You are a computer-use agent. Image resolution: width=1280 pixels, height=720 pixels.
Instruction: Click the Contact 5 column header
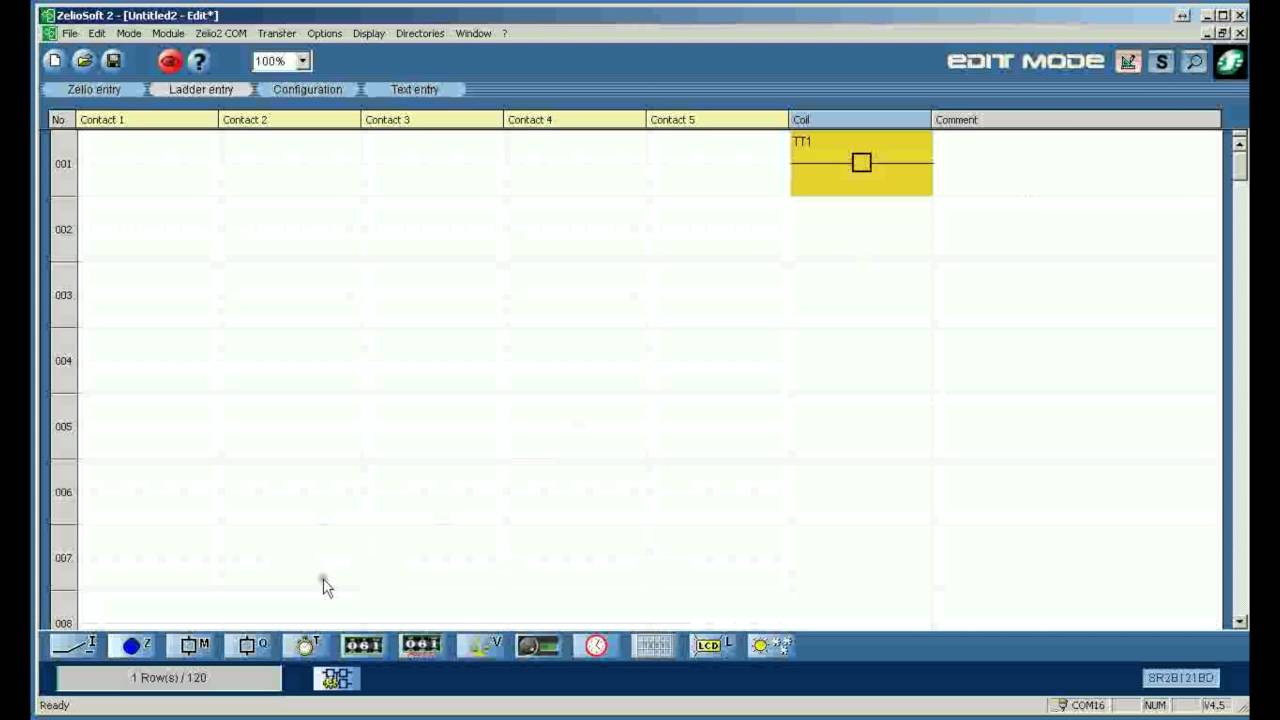718,120
